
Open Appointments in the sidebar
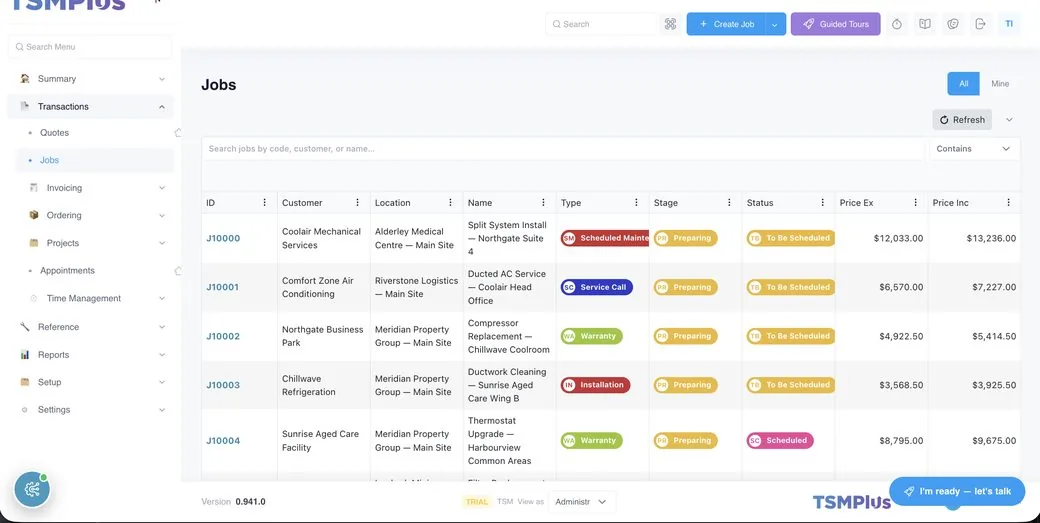[x=67, y=270]
